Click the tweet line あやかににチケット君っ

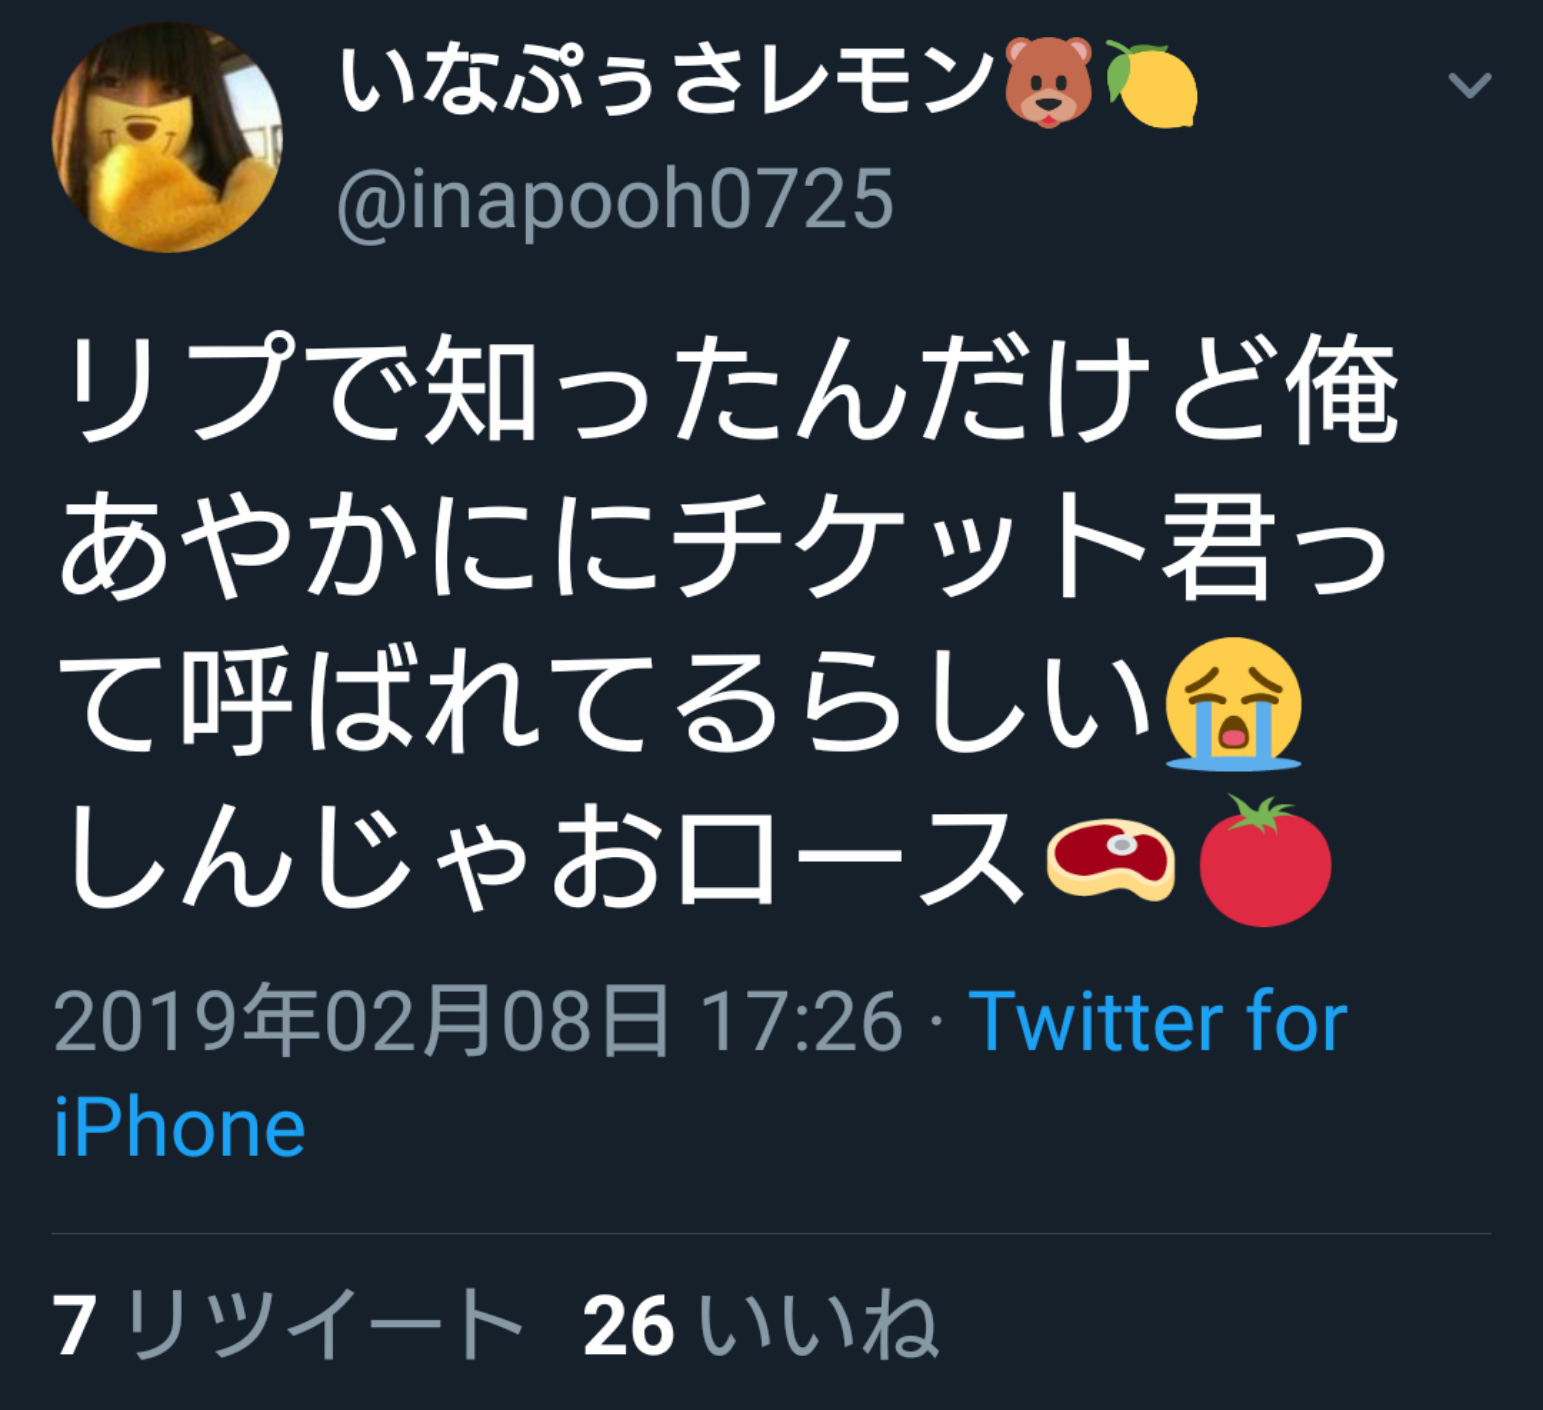pyautogui.click(x=724, y=545)
